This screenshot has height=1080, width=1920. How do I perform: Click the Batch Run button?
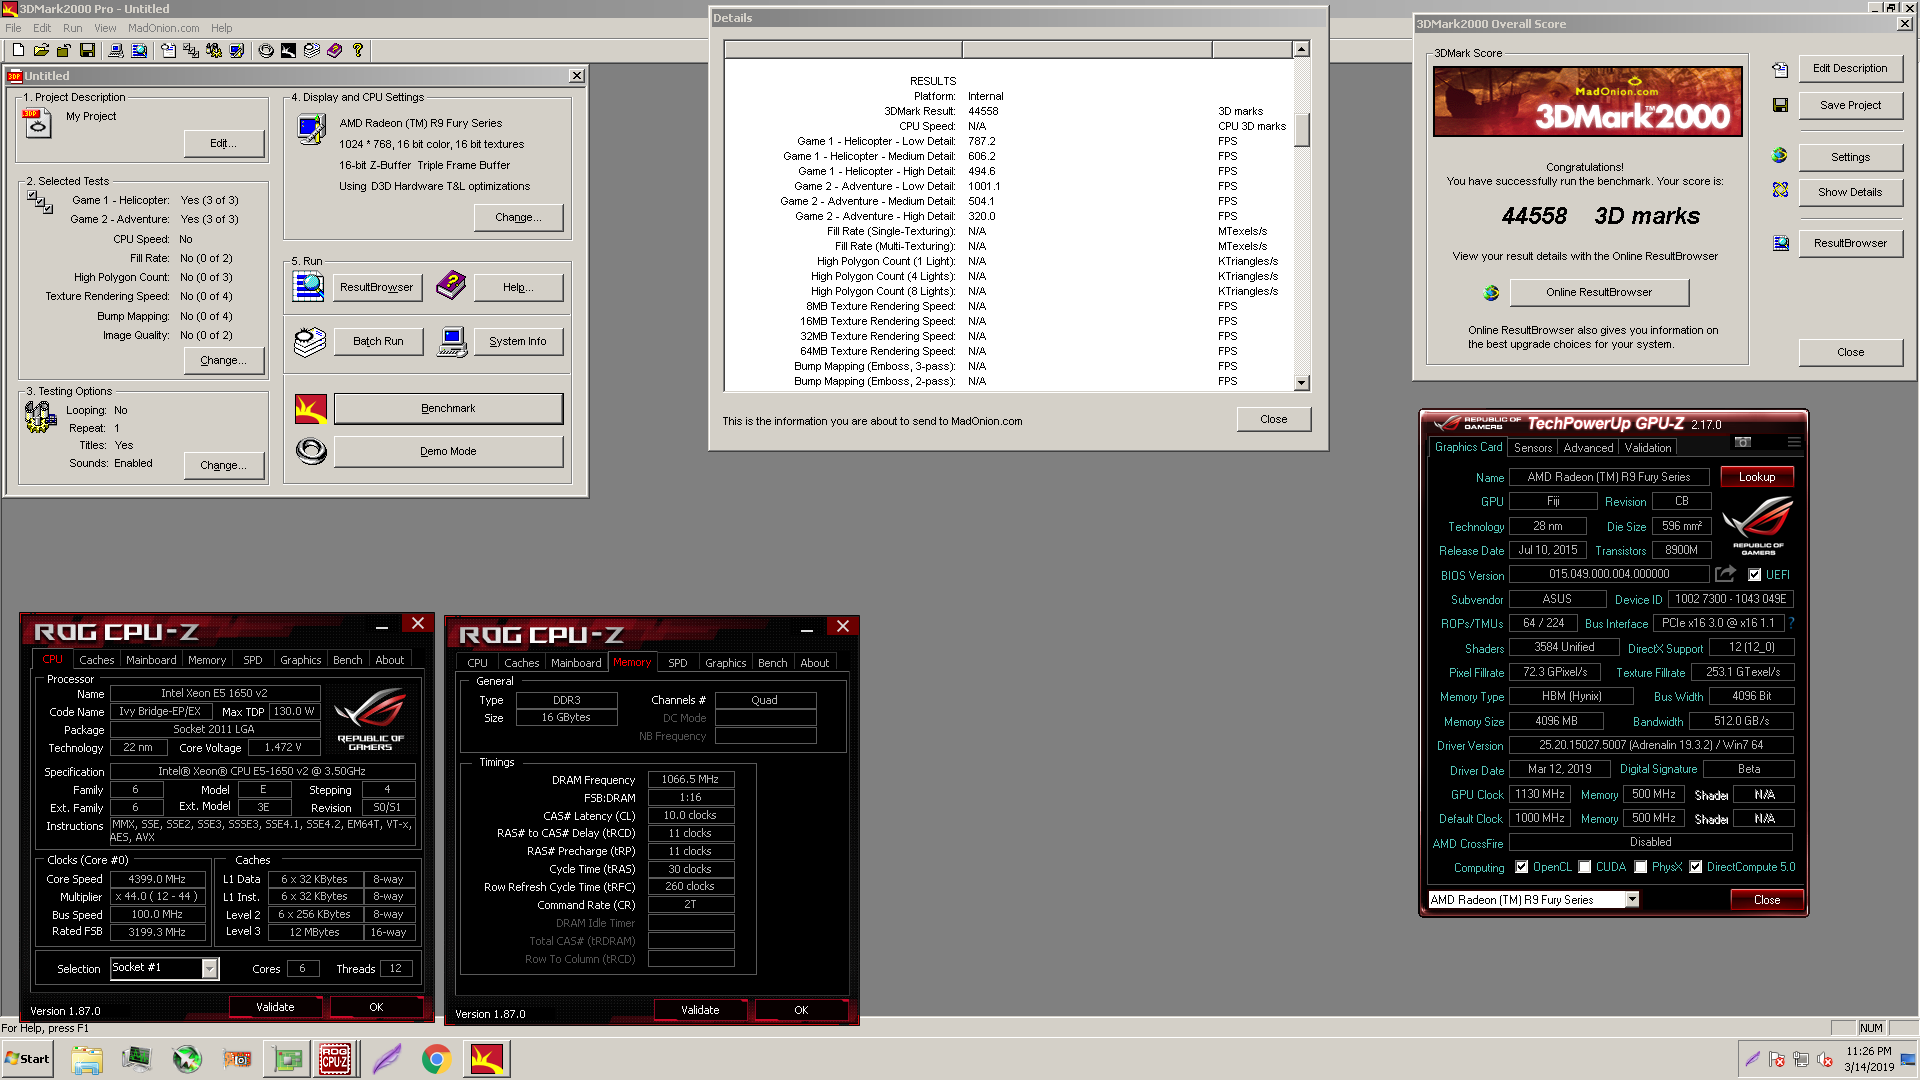[x=378, y=341]
